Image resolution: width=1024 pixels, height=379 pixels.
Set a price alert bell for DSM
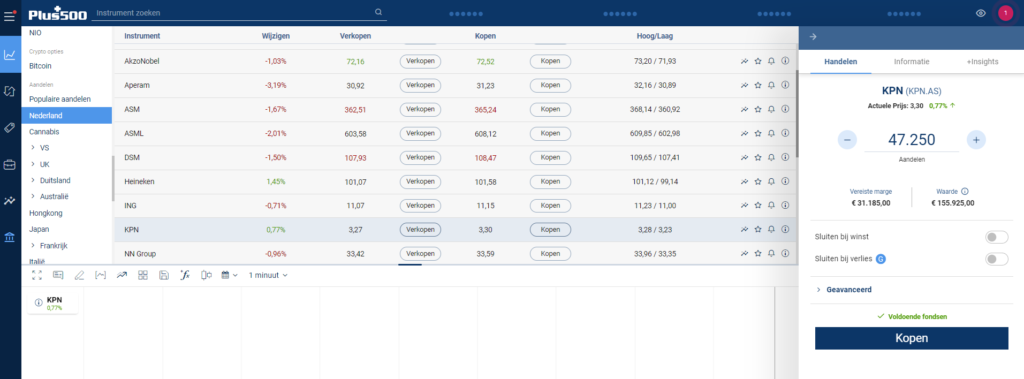coord(771,157)
